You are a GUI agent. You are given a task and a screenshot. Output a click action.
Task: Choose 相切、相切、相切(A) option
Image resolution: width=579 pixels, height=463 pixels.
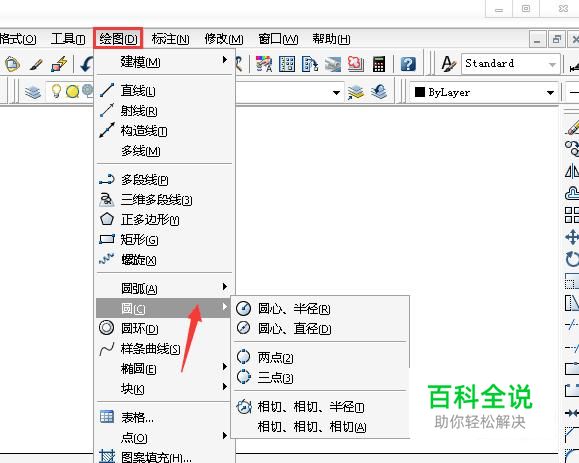[x=321, y=427]
